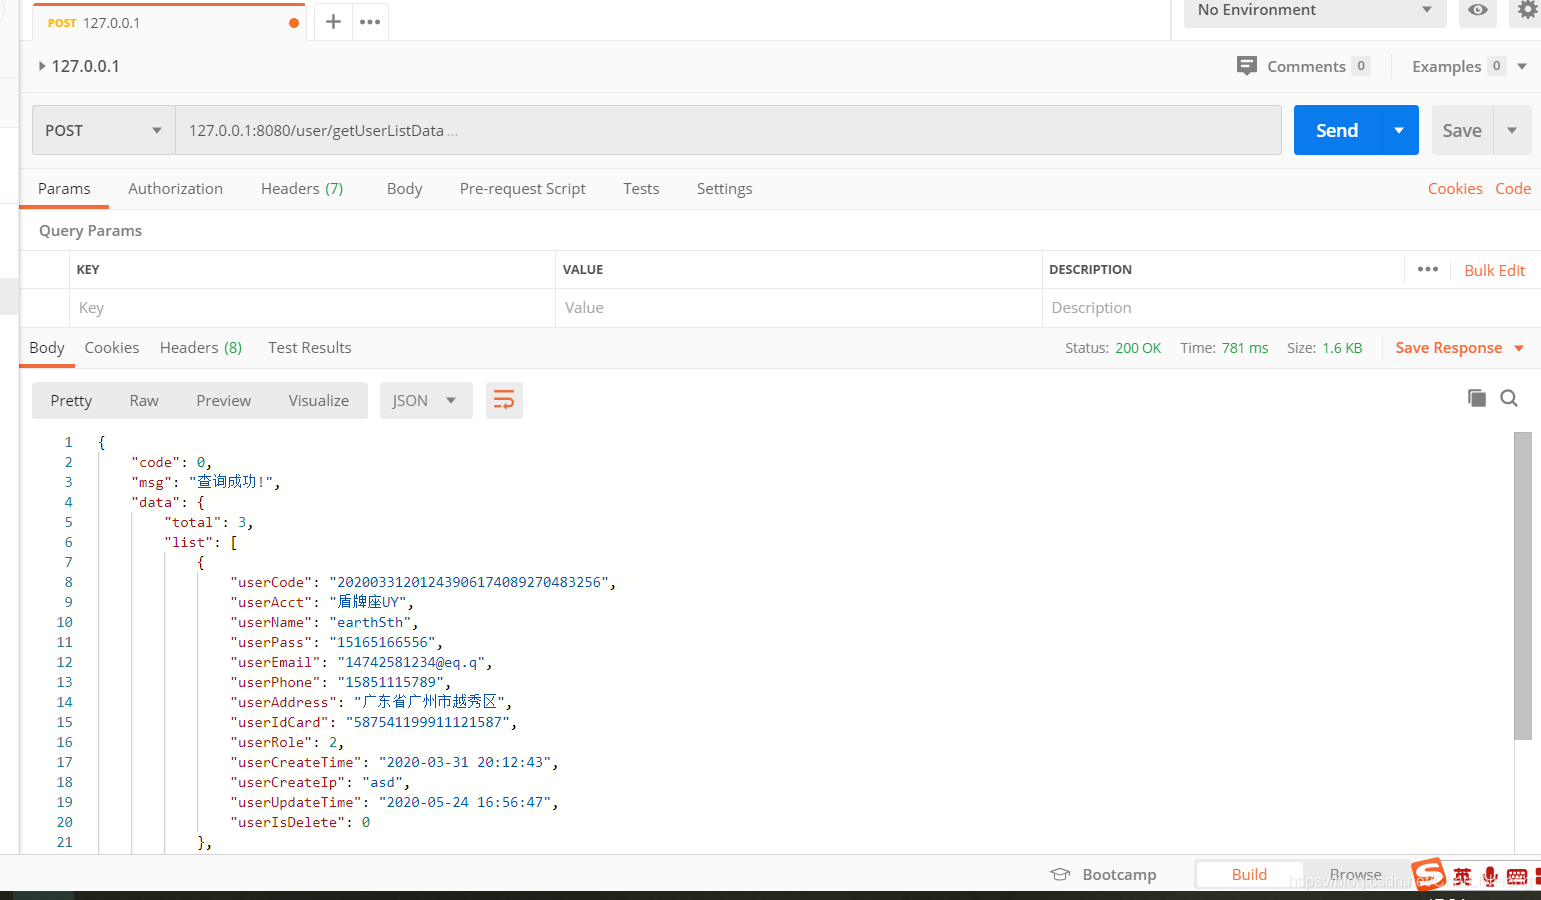The width and height of the screenshot is (1541, 900).
Task: Click the "userName": "earthSth" line
Action: (x=324, y=622)
